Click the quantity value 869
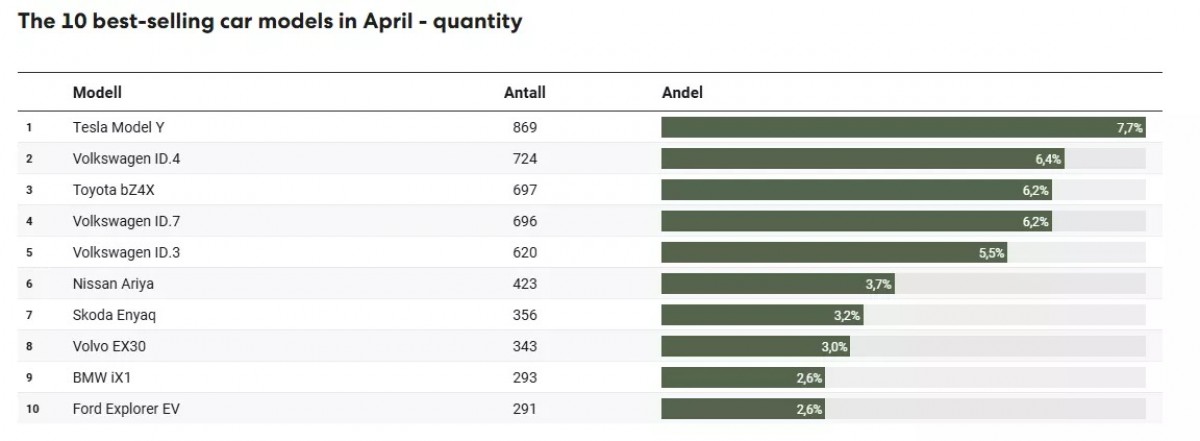 click(x=525, y=128)
